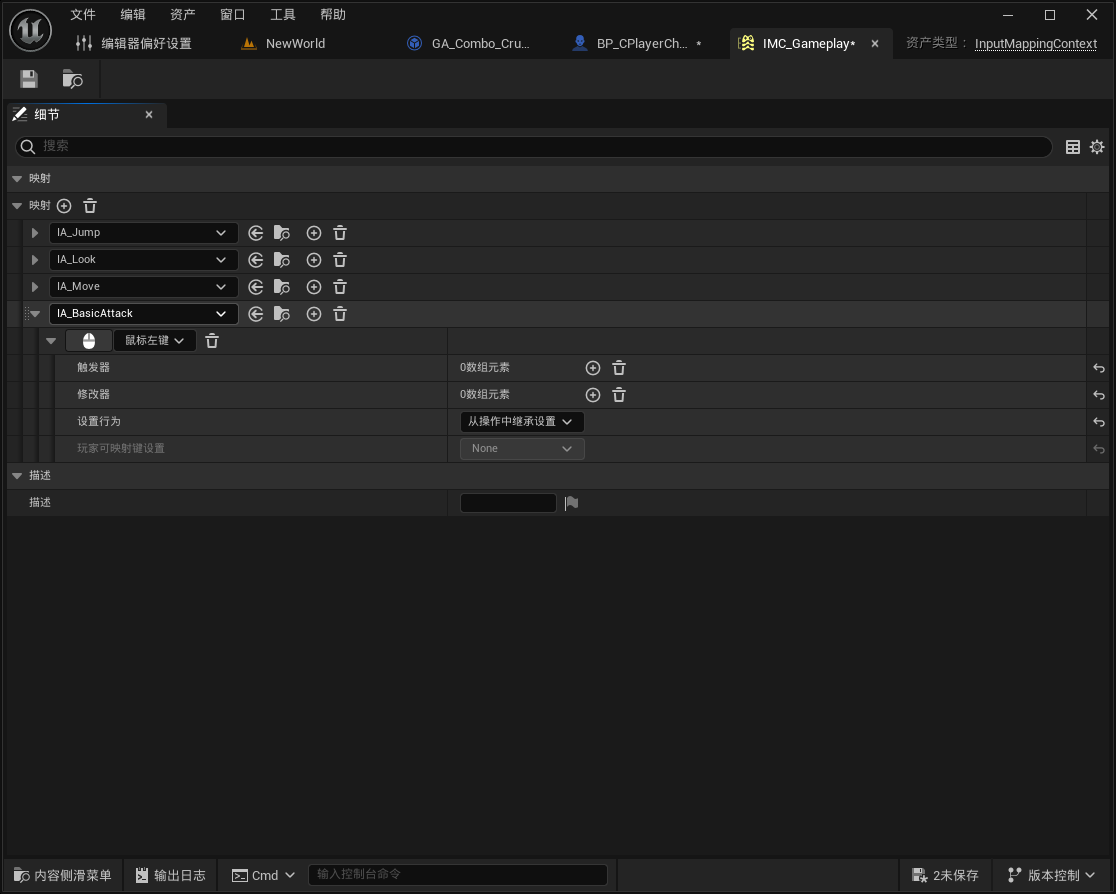Open the 鼠标左键 key selection dropdown
This screenshot has width=1116, height=894.
(x=154, y=340)
